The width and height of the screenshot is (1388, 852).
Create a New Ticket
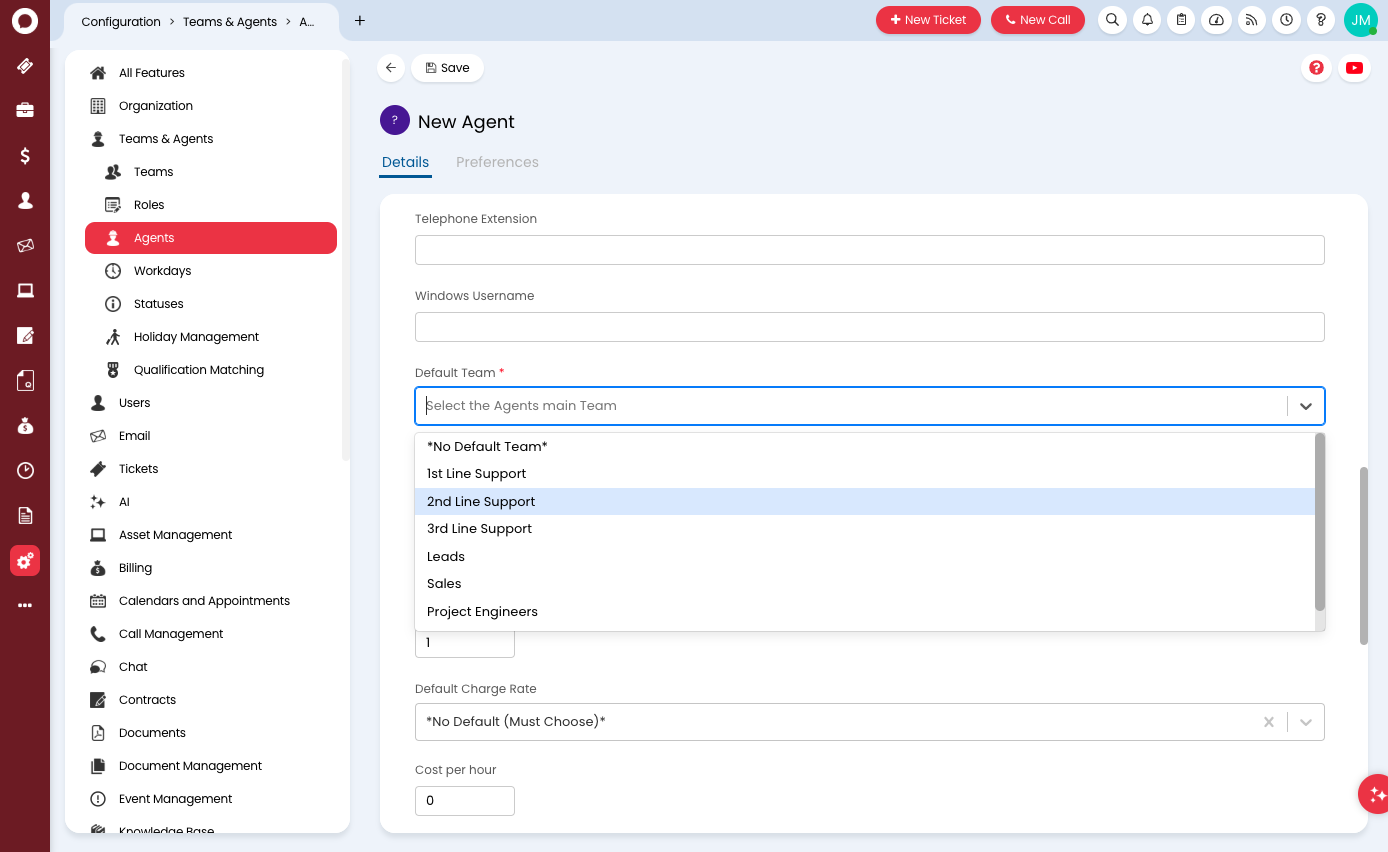click(928, 20)
